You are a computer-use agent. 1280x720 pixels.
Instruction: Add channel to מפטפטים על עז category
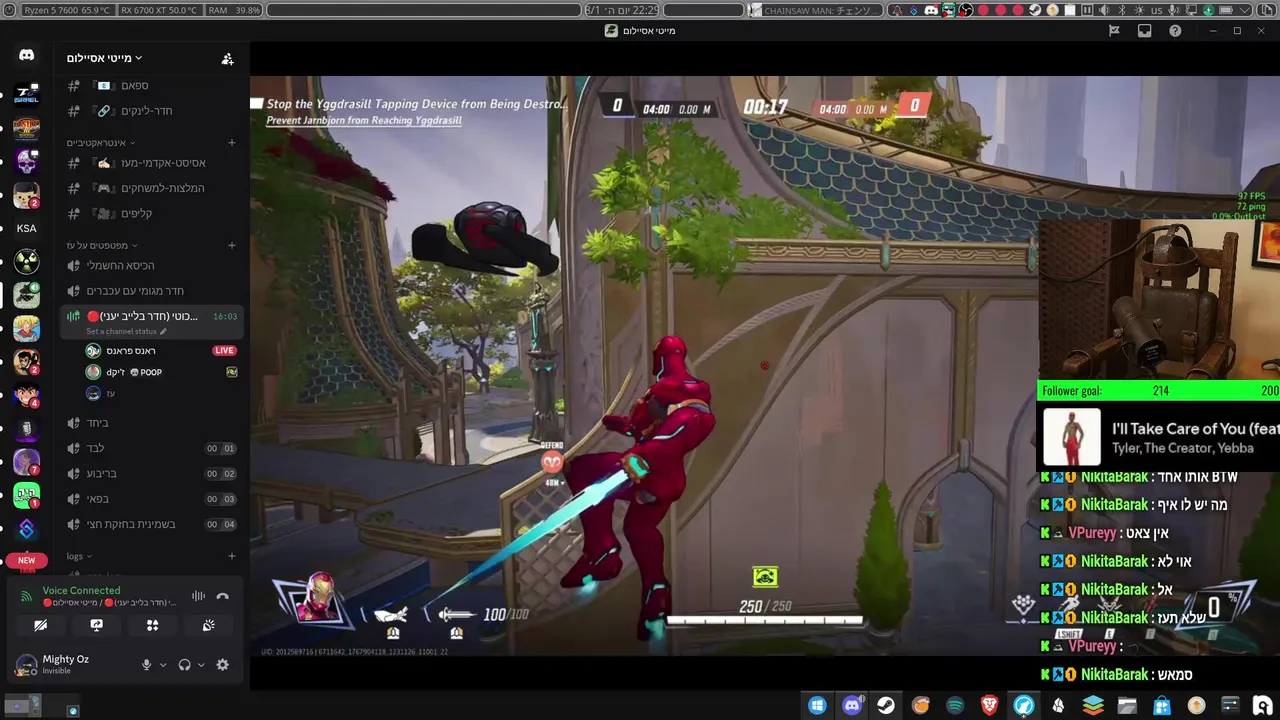232,245
